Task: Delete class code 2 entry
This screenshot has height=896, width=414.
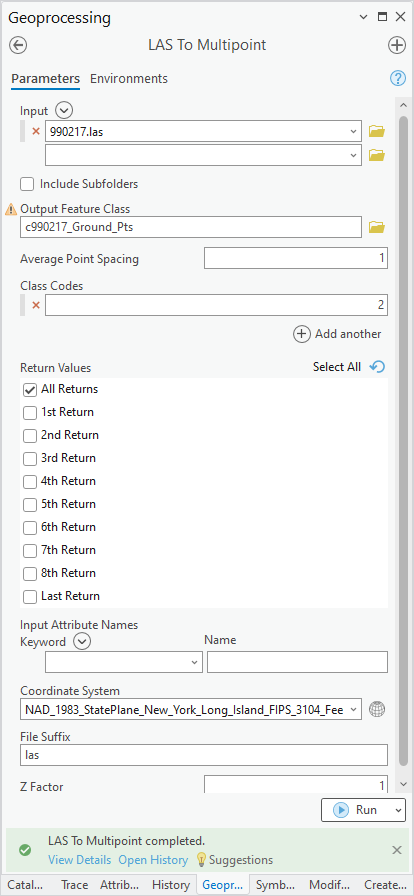Action: point(36,305)
